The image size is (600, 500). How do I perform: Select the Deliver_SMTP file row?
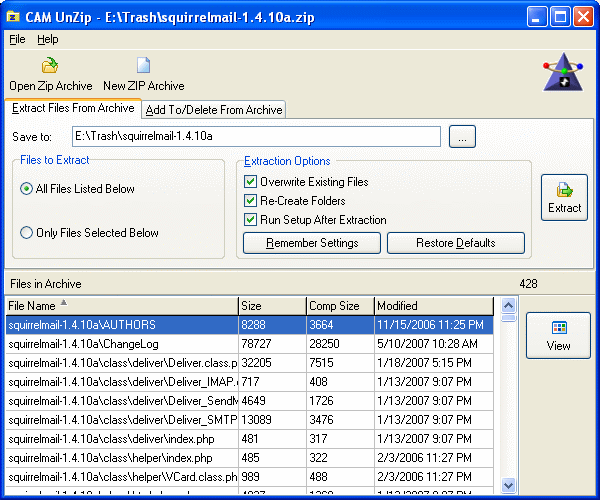(x=249, y=420)
